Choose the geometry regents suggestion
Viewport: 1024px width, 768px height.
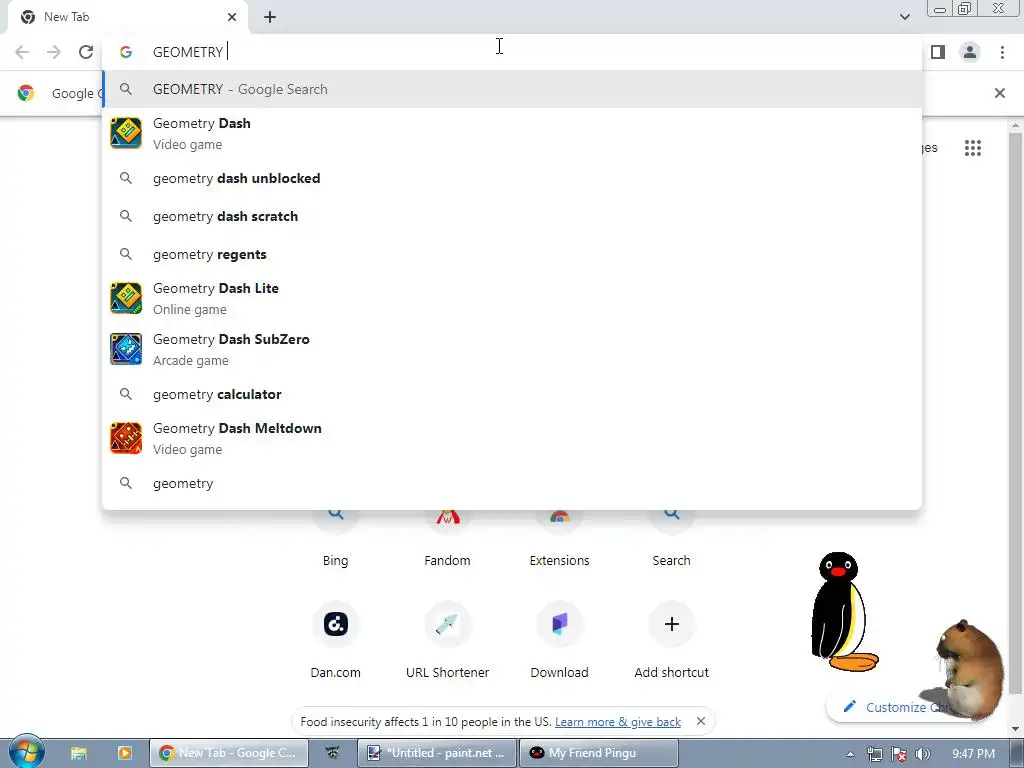point(512,254)
